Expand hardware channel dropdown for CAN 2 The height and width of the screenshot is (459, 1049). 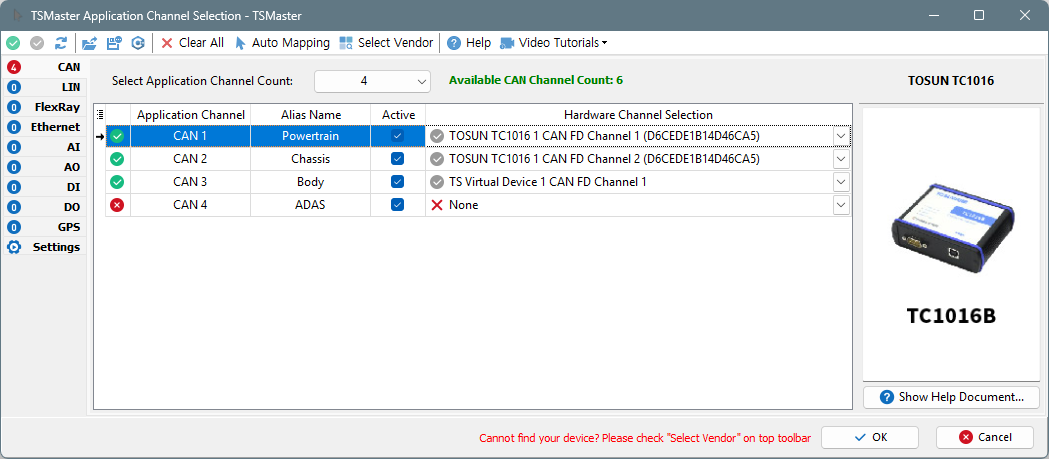pos(841,159)
